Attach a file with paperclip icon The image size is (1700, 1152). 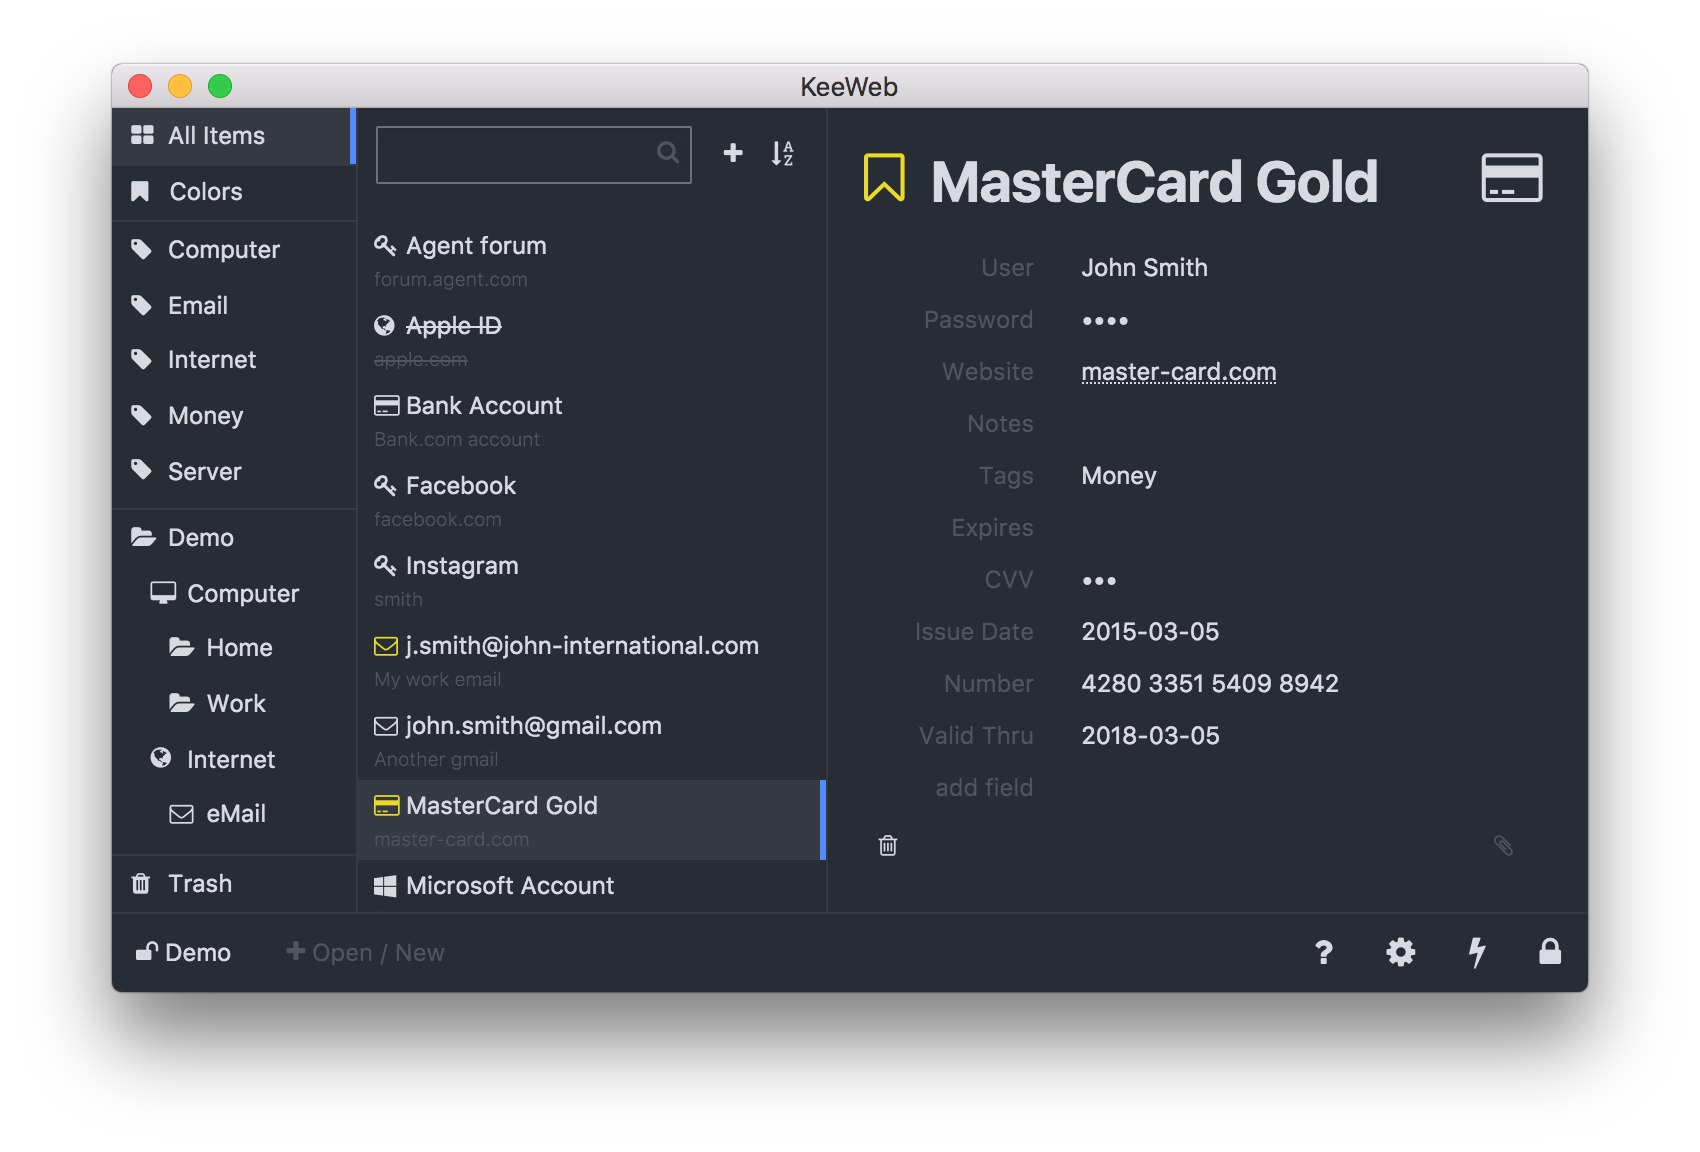coord(1503,845)
